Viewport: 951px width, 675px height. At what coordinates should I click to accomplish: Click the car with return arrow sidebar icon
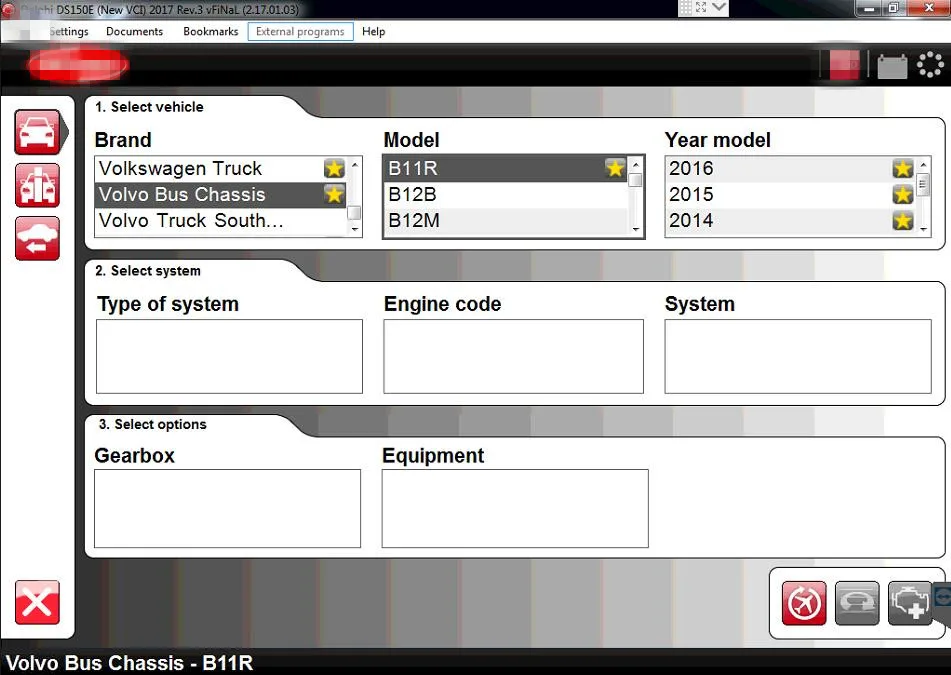pyautogui.click(x=37, y=238)
